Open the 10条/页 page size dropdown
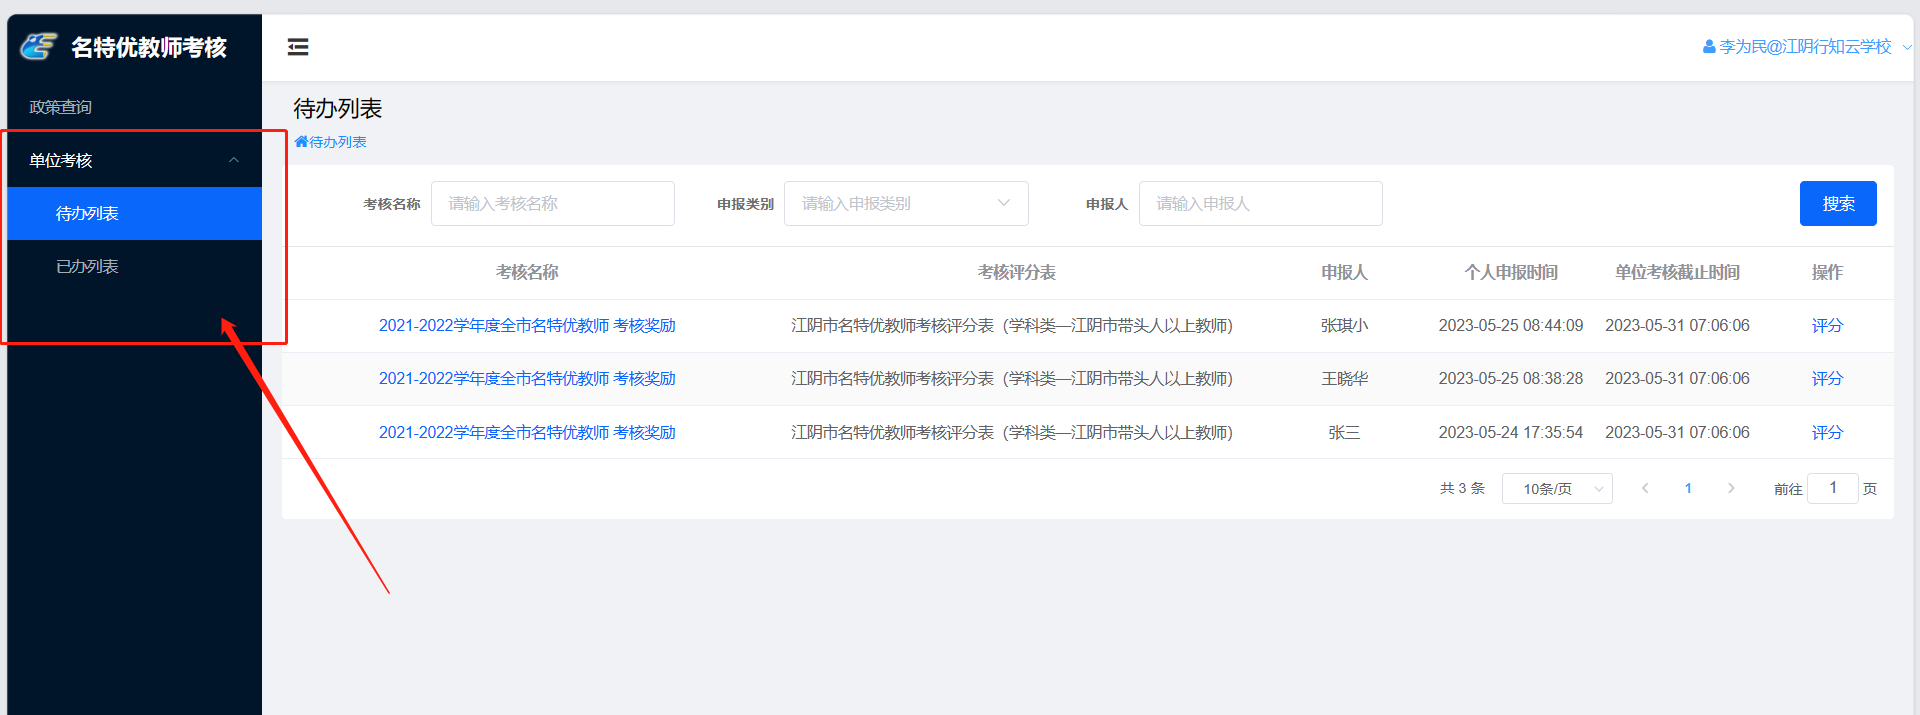The width and height of the screenshot is (1920, 715). click(x=1556, y=489)
